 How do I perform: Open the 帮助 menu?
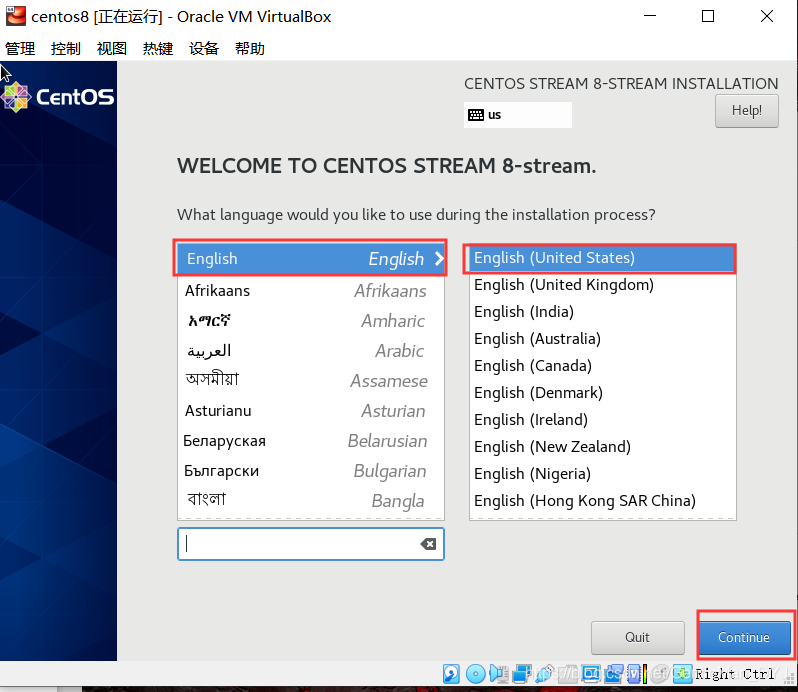click(x=249, y=49)
